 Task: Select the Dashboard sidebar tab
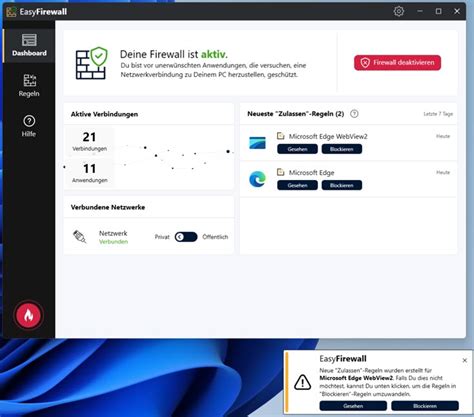coord(29,45)
